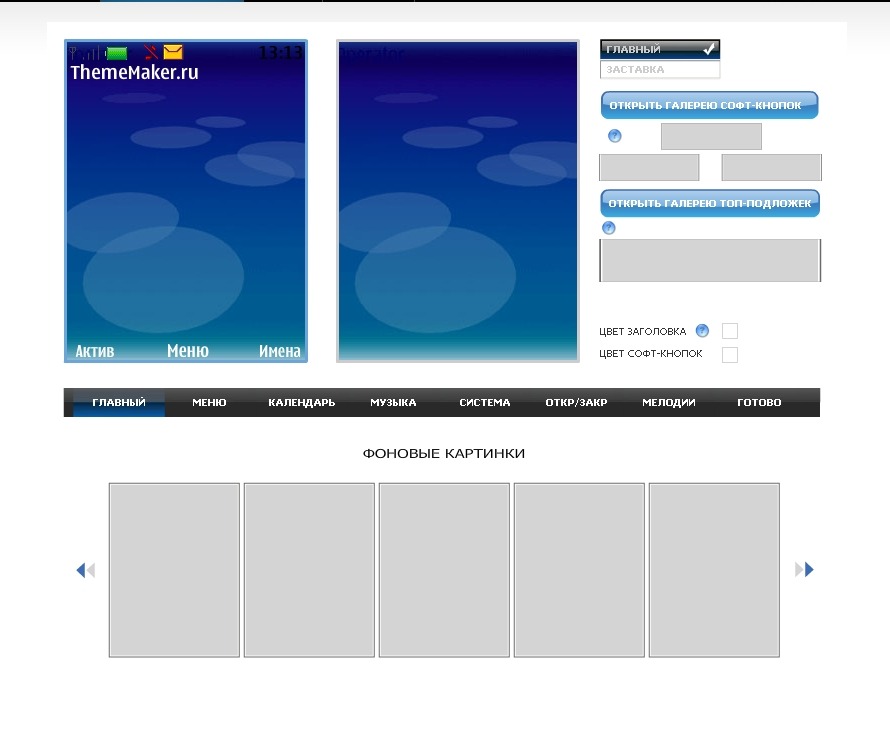Select the fifth background picture thumbnail

pos(715,570)
